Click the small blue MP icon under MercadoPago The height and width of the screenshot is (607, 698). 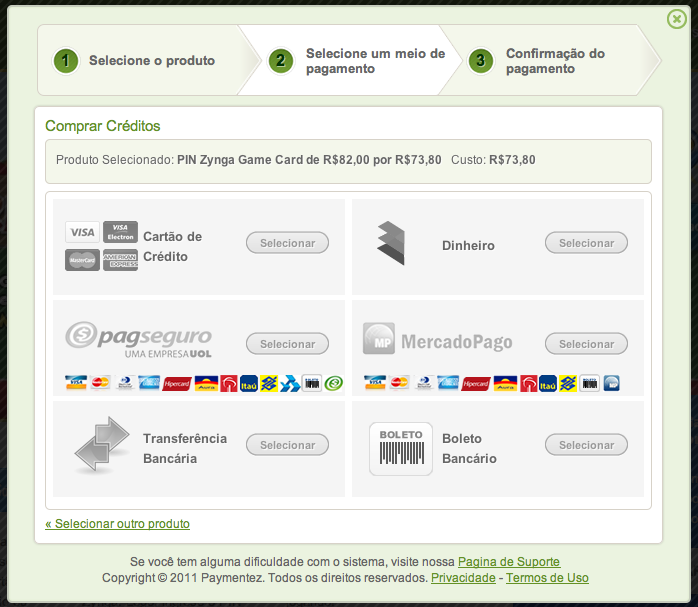(x=612, y=383)
